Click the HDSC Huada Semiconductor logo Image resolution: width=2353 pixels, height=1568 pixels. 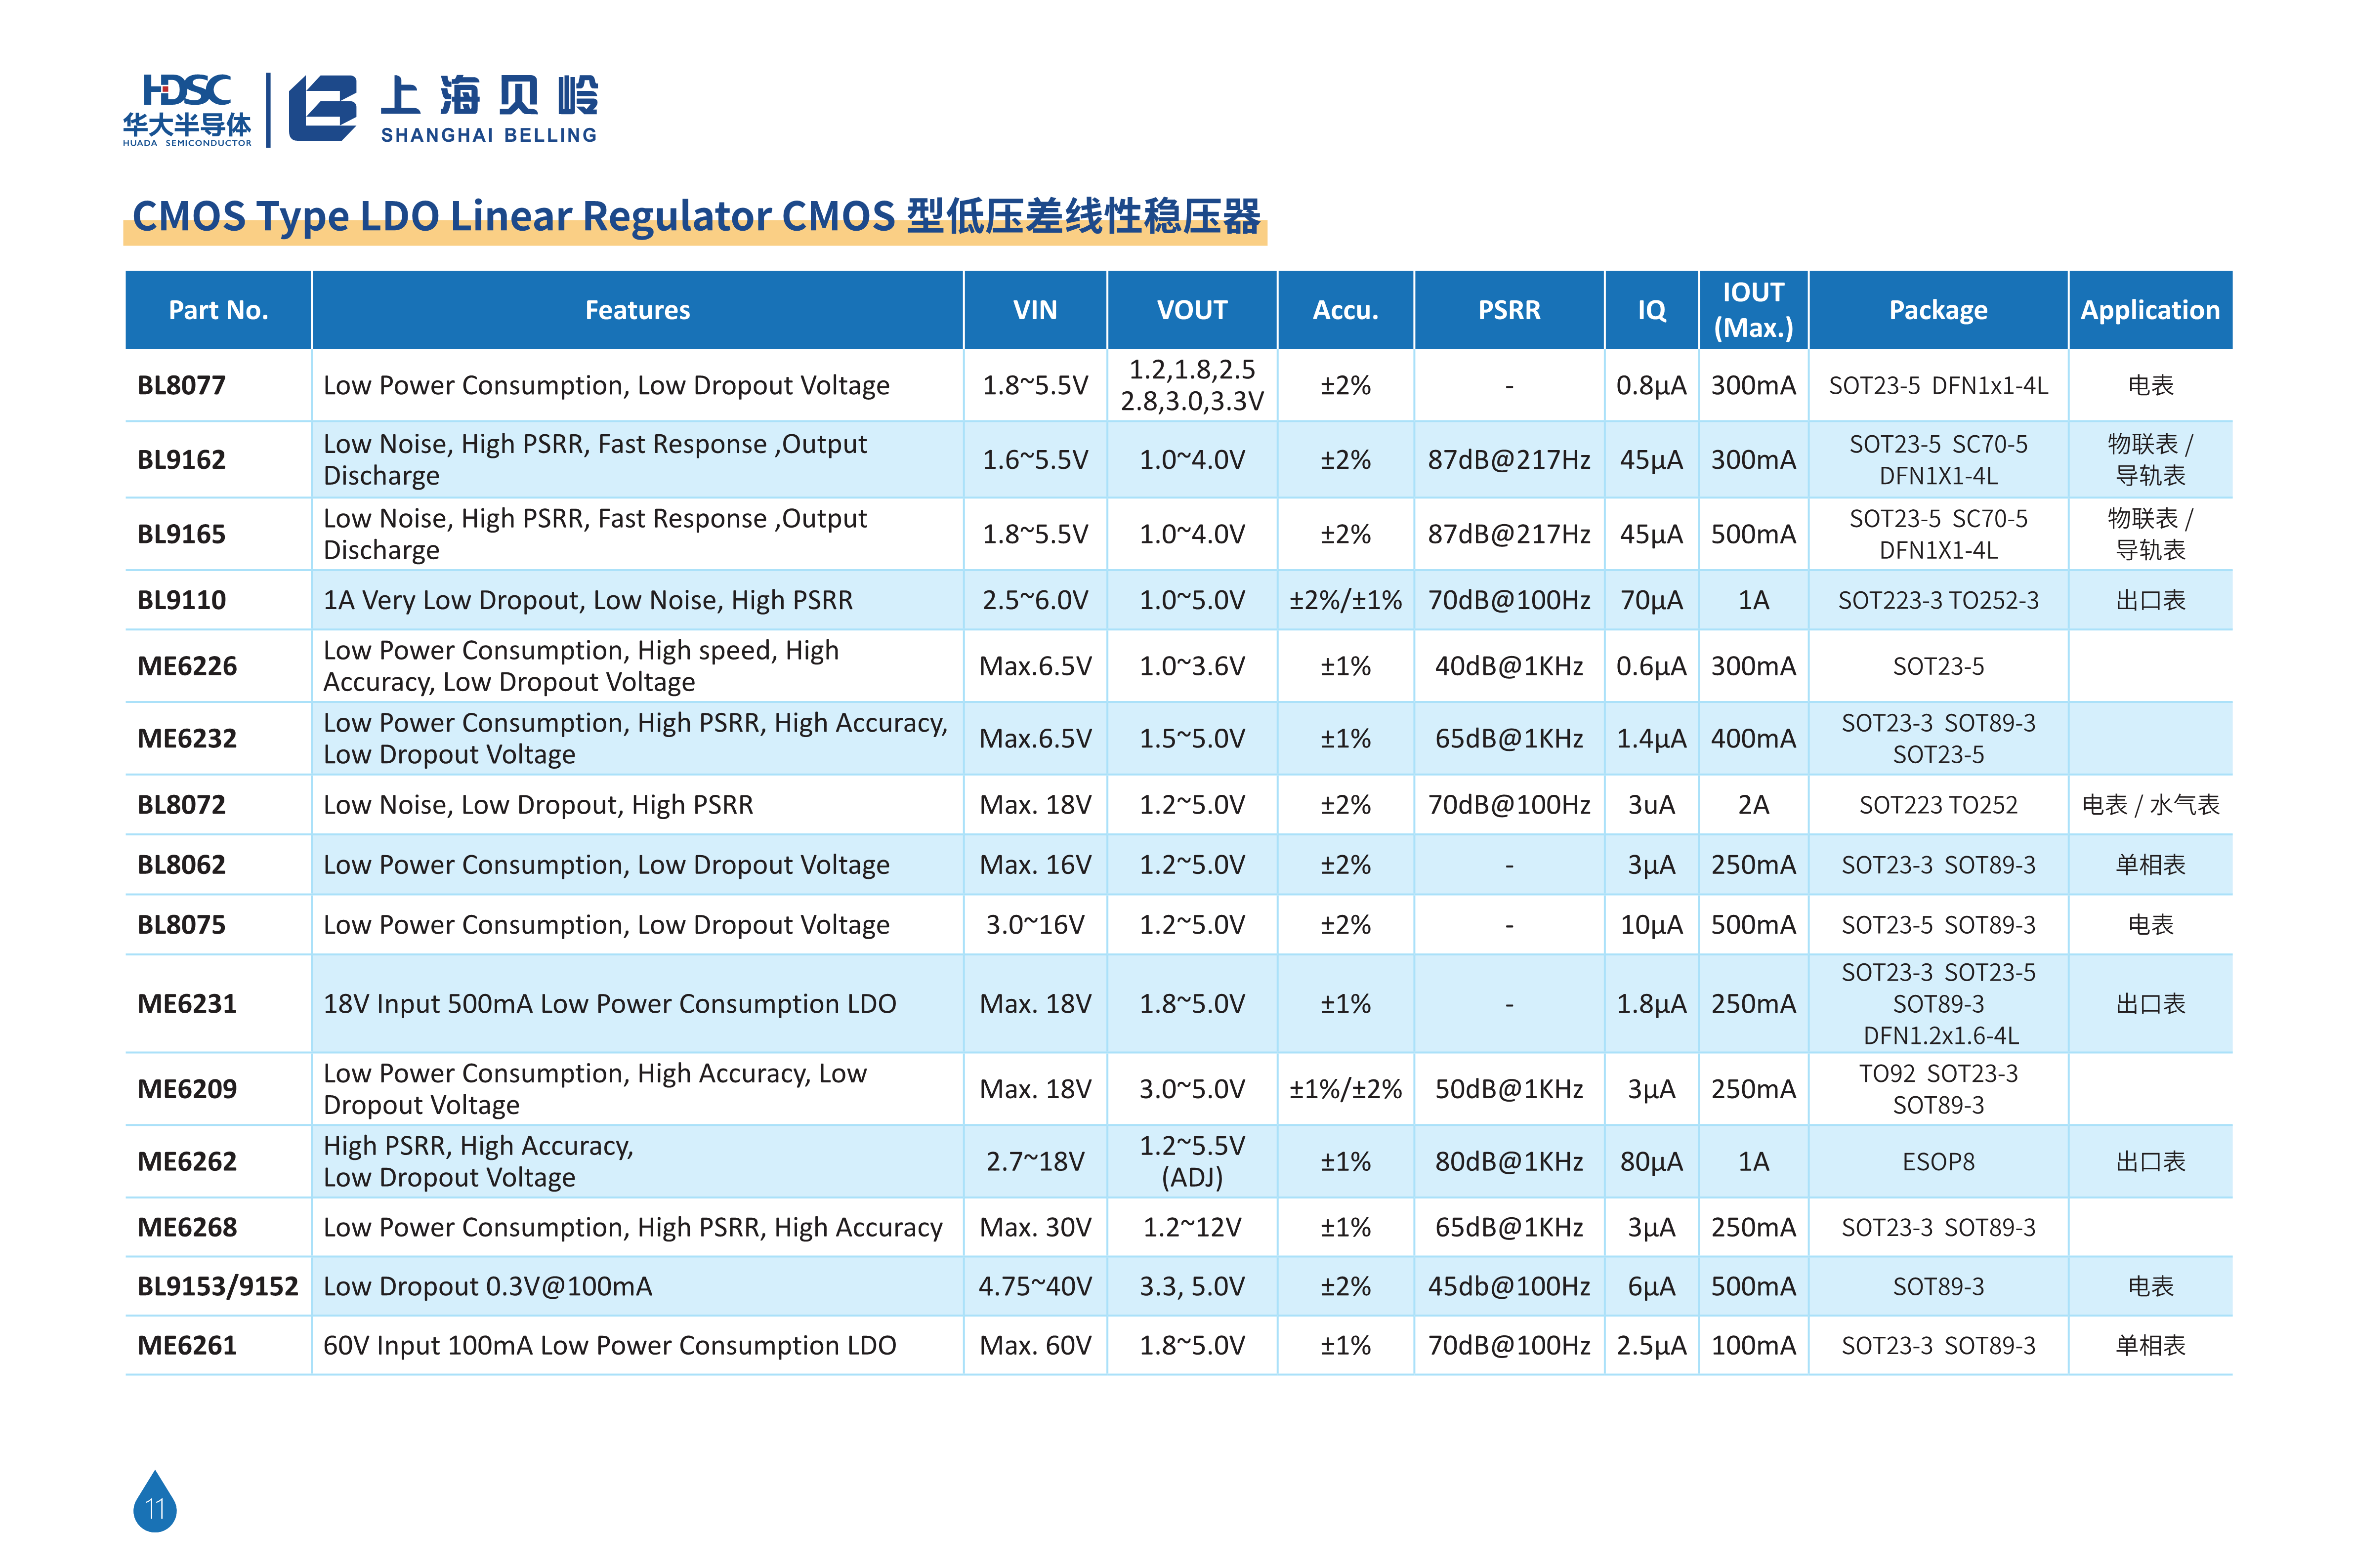pos(187,110)
